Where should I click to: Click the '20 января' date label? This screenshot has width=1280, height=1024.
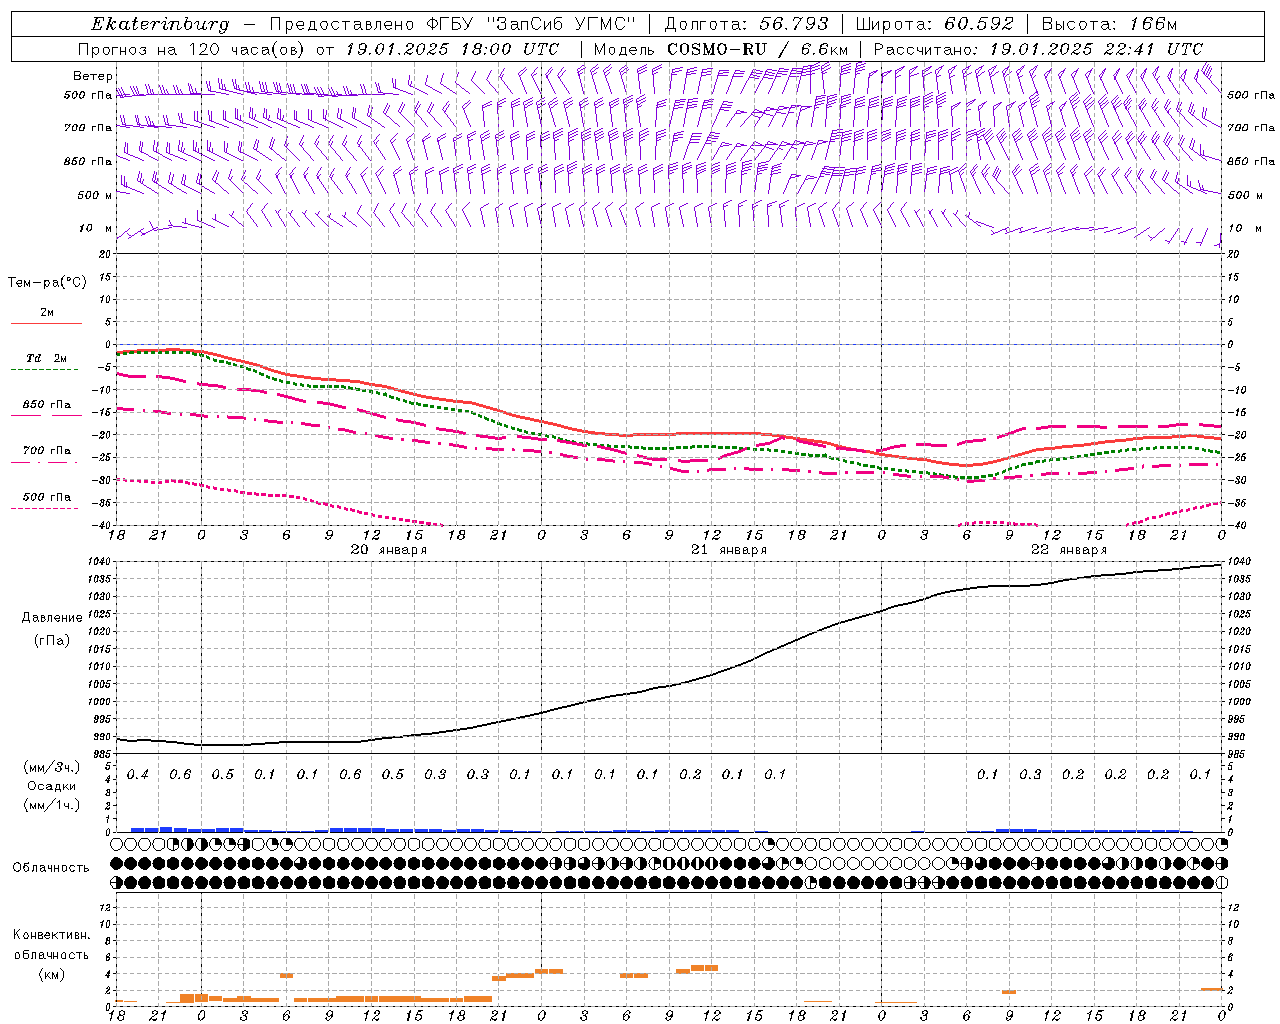coord(389,550)
